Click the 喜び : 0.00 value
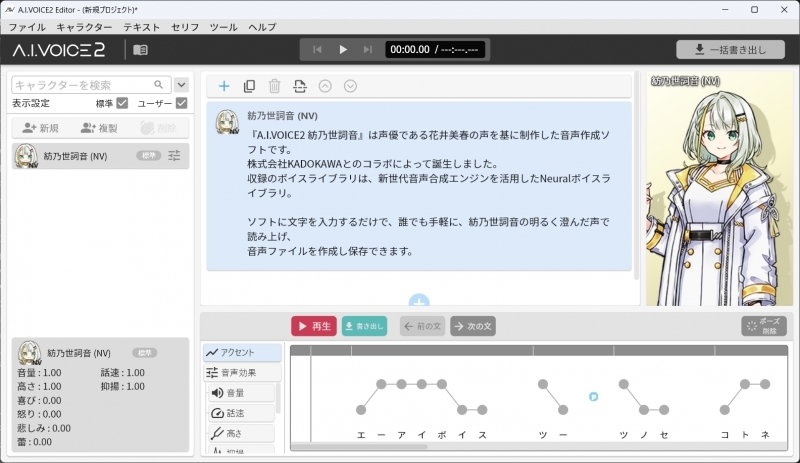Screen dimensions: 800x463 pyautogui.click(x=39, y=401)
